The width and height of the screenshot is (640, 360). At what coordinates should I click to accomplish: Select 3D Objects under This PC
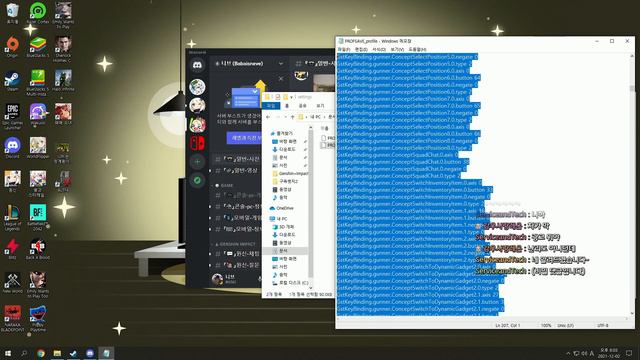pos(284,227)
